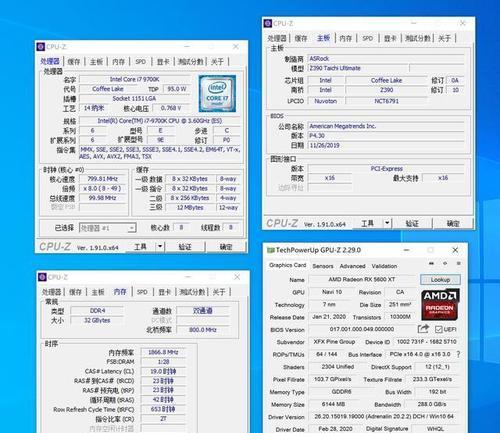Expand tools arrow in mainboard CPU-Z window
The image size is (500, 433).
point(387,223)
